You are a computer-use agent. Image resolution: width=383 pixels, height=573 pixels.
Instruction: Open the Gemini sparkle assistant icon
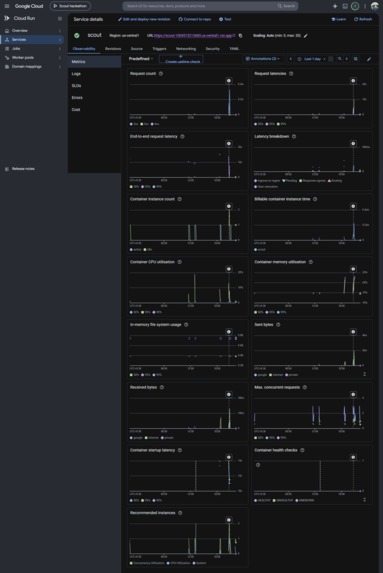pyautogui.click(x=335, y=6)
